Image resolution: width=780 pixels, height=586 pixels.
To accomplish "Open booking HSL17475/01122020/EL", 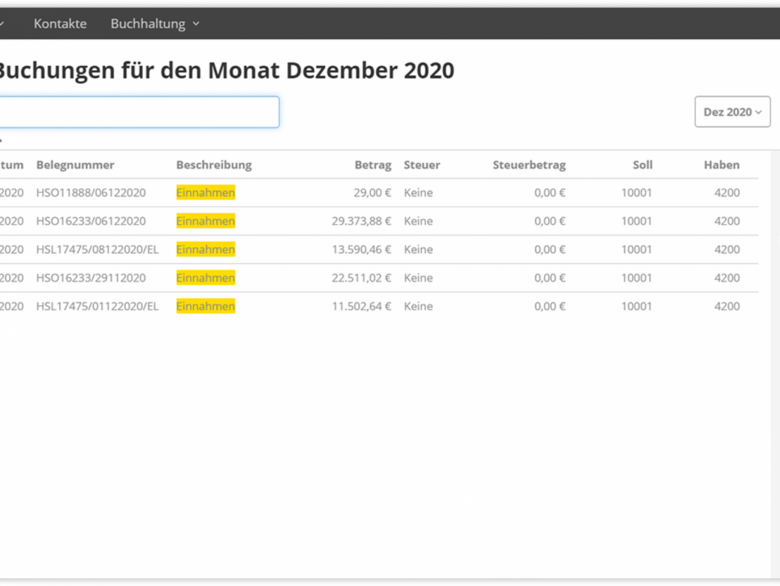I will (x=97, y=306).
